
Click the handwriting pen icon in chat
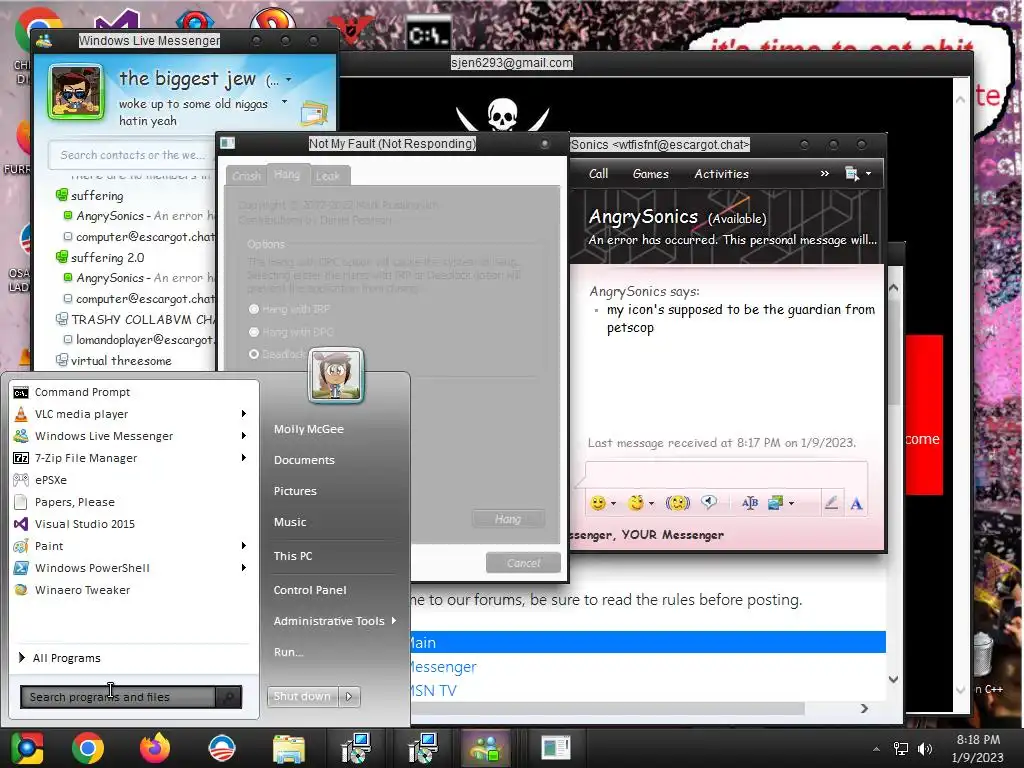click(831, 503)
